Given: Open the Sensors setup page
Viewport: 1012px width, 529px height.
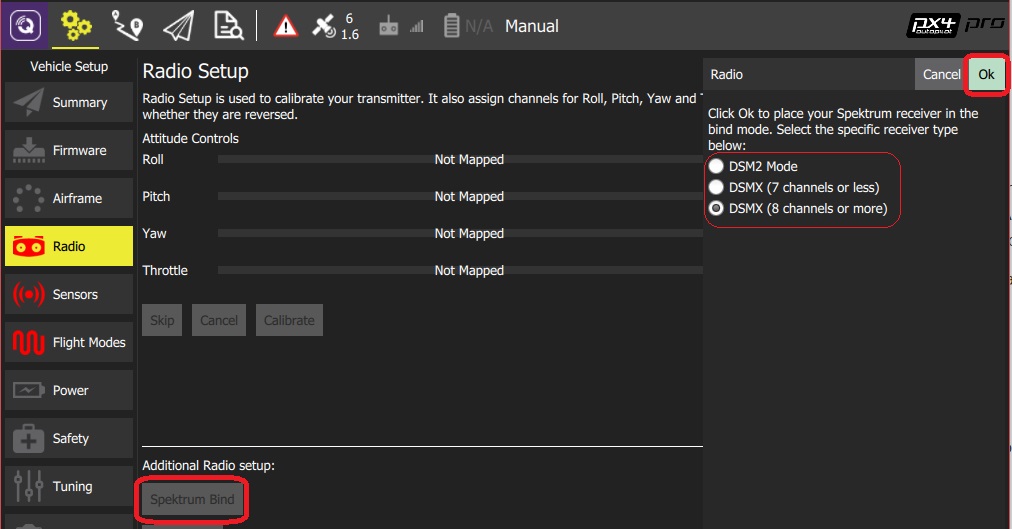Looking at the screenshot, I should [69, 295].
